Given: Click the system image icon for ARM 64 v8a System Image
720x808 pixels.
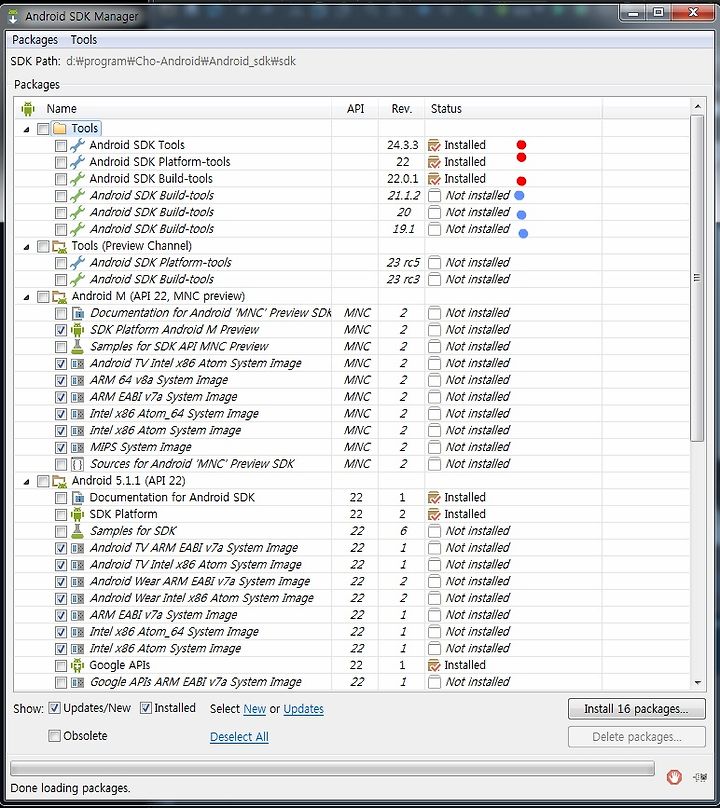Looking at the screenshot, I should point(77,380).
